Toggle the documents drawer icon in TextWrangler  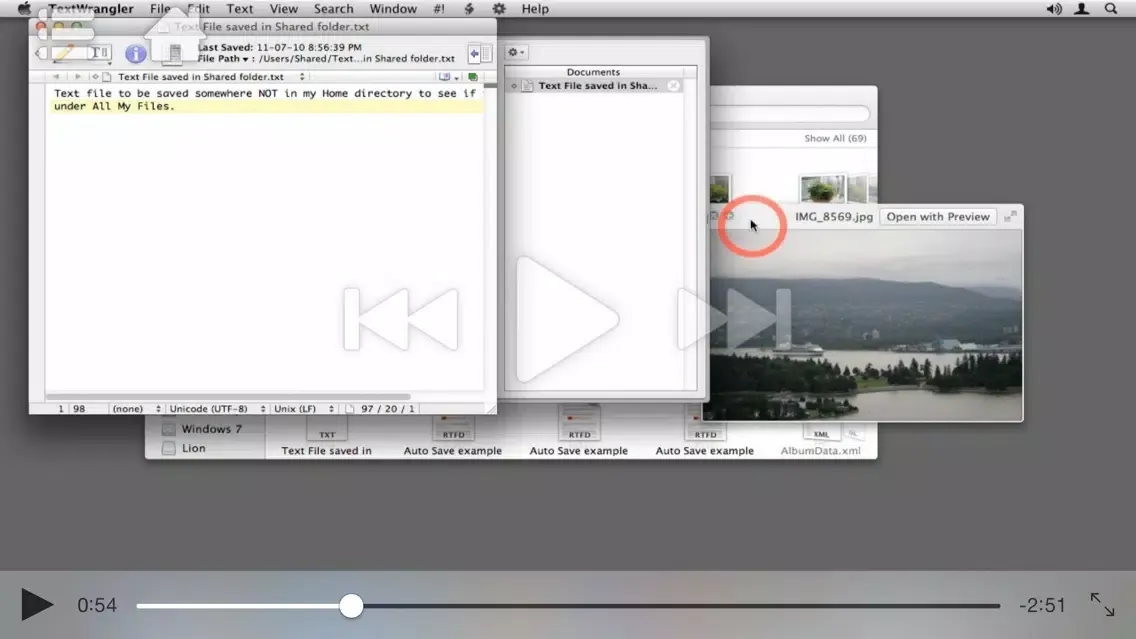click(480, 54)
